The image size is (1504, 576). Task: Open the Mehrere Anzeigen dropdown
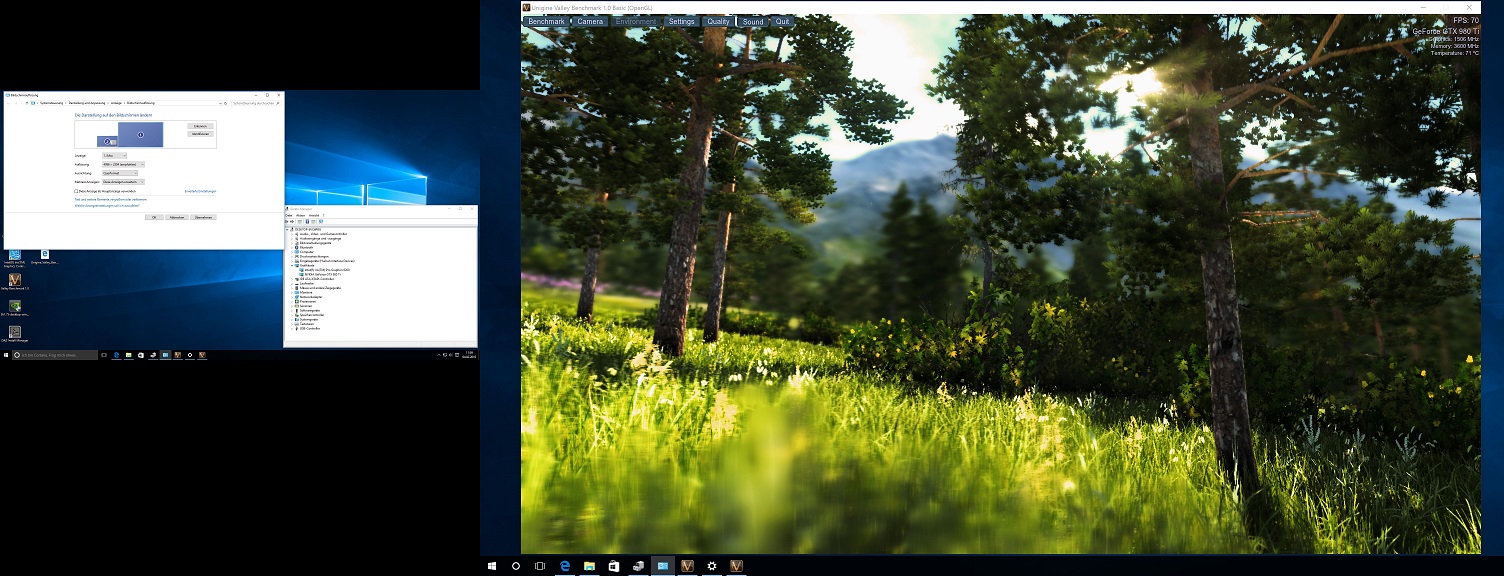pyautogui.click(x=123, y=182)
